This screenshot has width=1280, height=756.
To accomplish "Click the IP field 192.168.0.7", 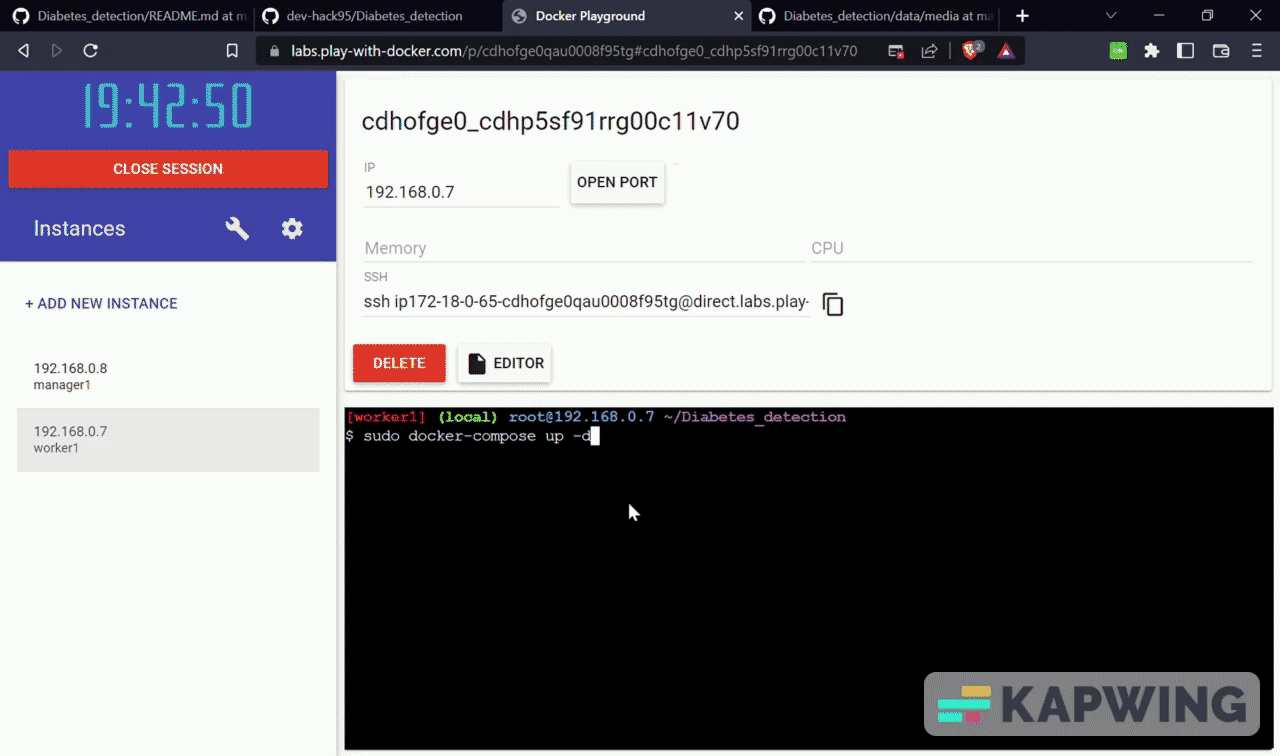I will (461, 192).
